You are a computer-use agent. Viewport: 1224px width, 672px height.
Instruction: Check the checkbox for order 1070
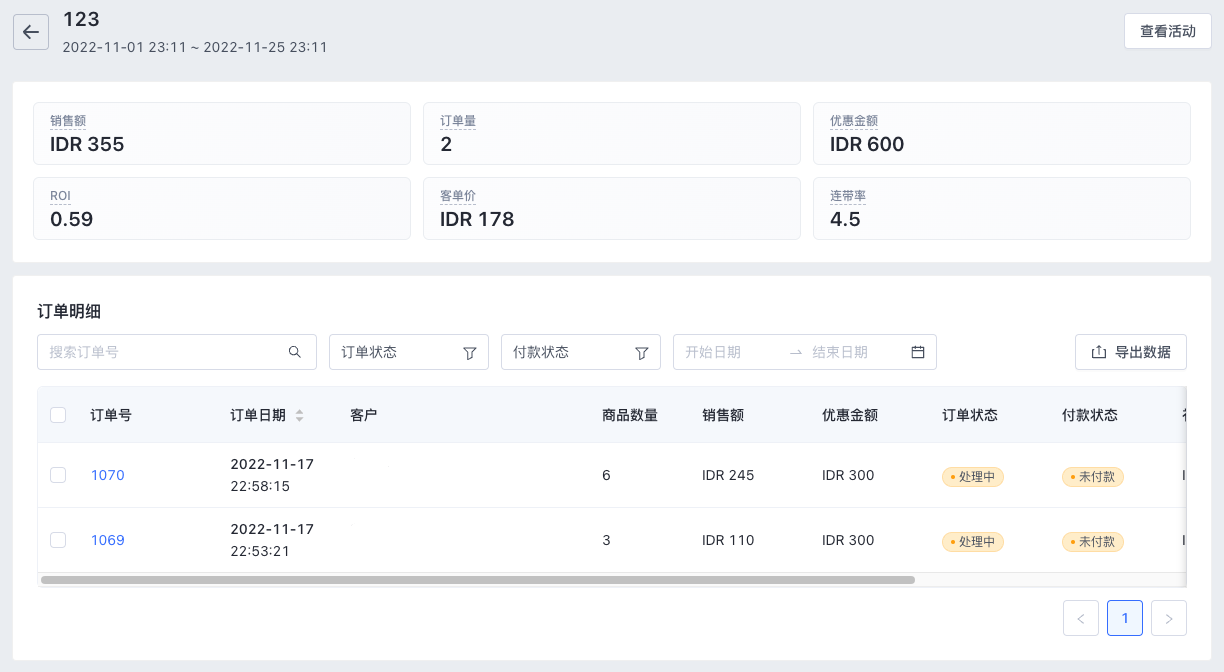(57, 475)
